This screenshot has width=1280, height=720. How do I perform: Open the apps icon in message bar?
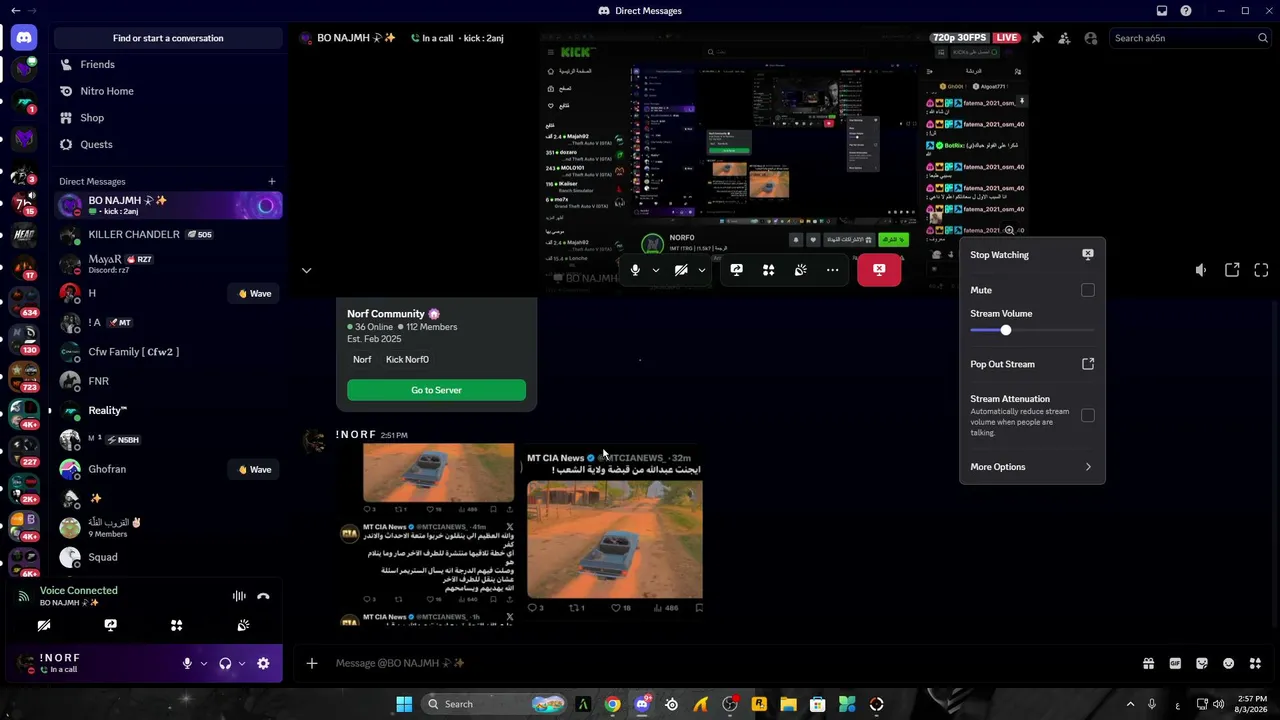coord(1255,663)
